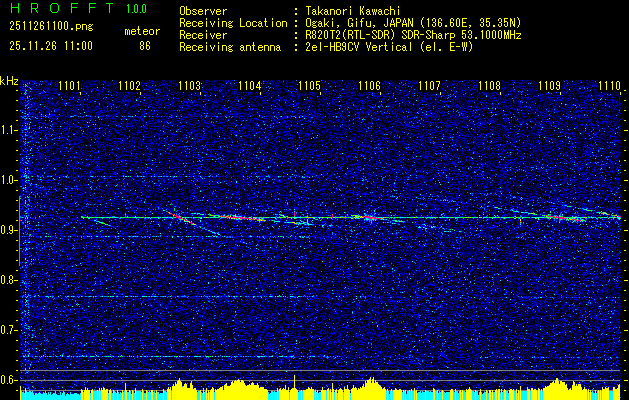Viewport: 629px width, 400px height.
Task: Click the 0.8 frequency axis label
Action: (x=8, y=280)
